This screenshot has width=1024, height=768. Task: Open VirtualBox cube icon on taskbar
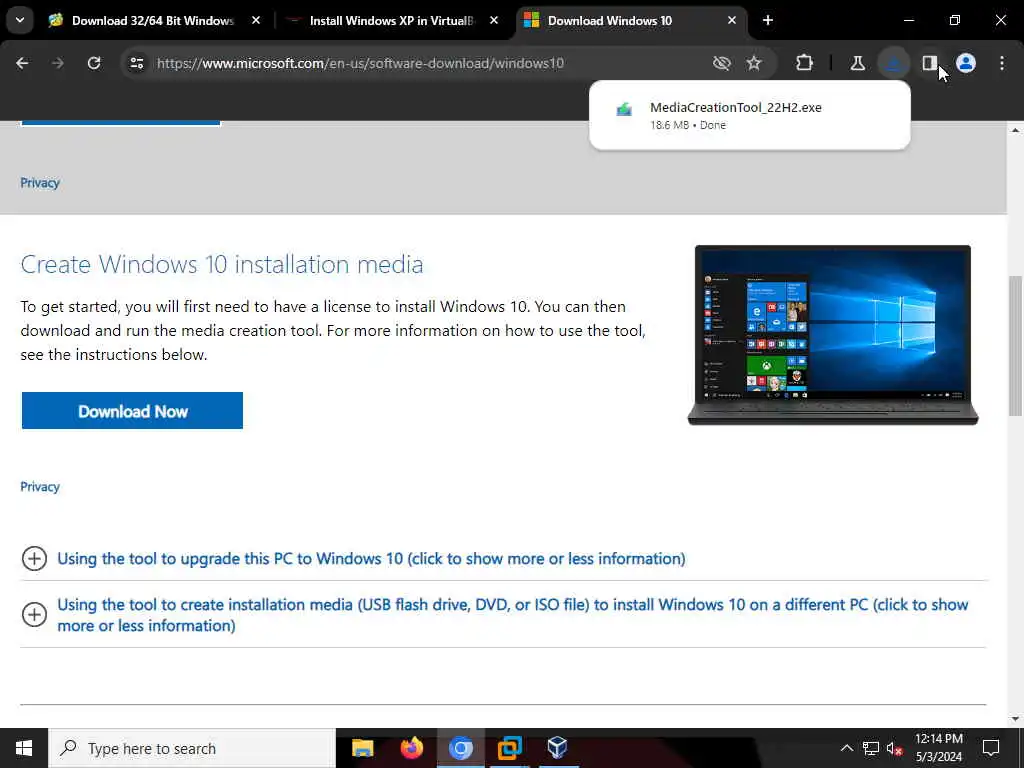tap(558, 748)
